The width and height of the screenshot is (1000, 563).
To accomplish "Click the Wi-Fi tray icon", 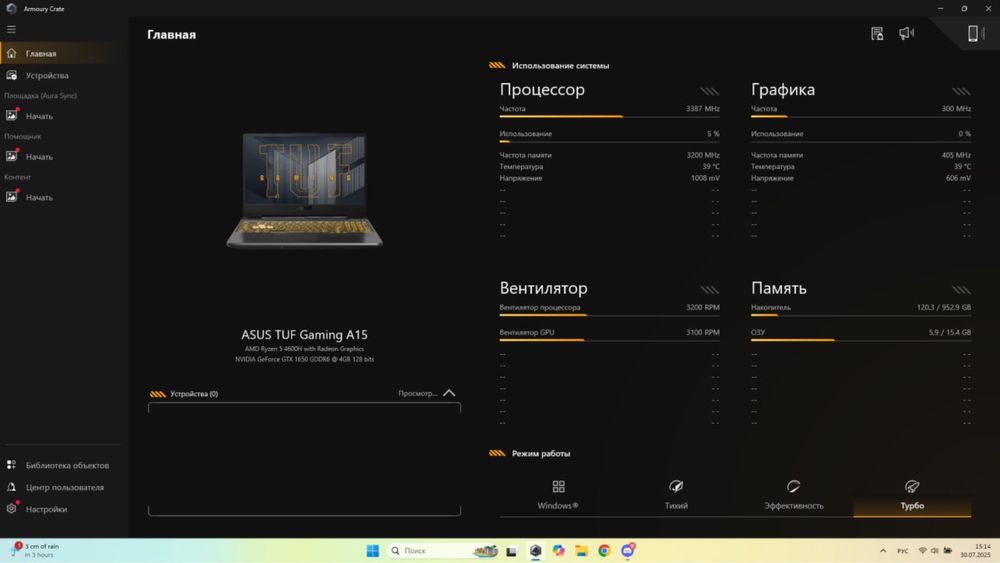I will coord(922,550).
